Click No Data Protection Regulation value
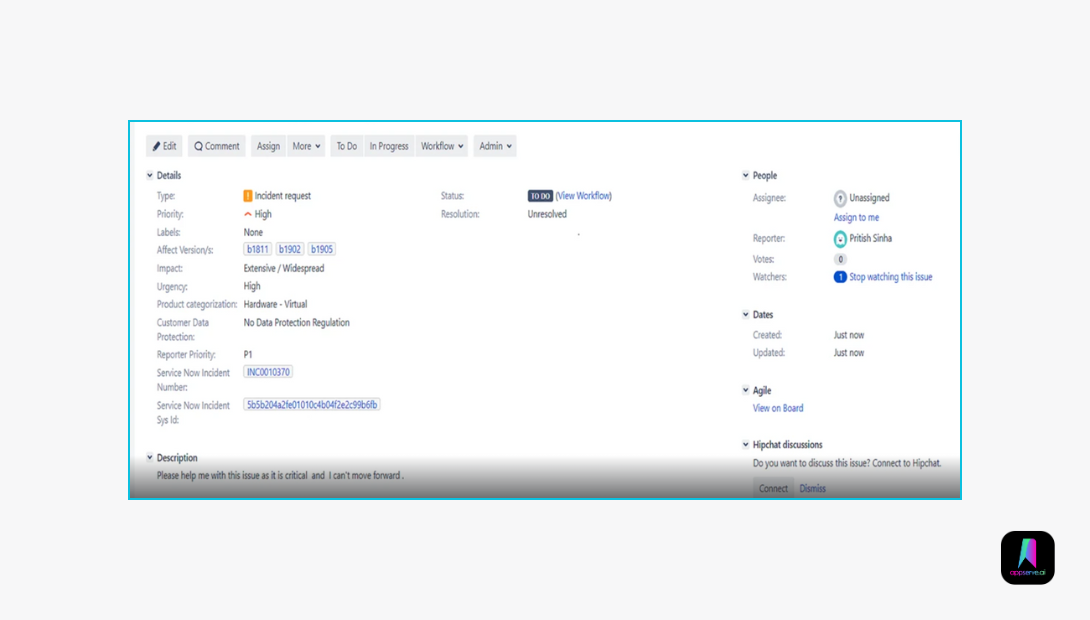Screen dimensions: 1090x620 pos(296,323)
